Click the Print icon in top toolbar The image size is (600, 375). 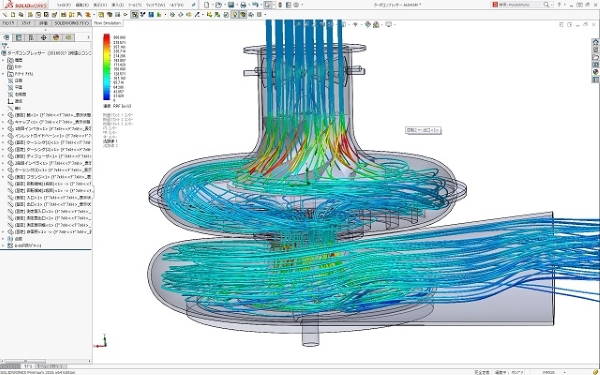click(243, 5)
